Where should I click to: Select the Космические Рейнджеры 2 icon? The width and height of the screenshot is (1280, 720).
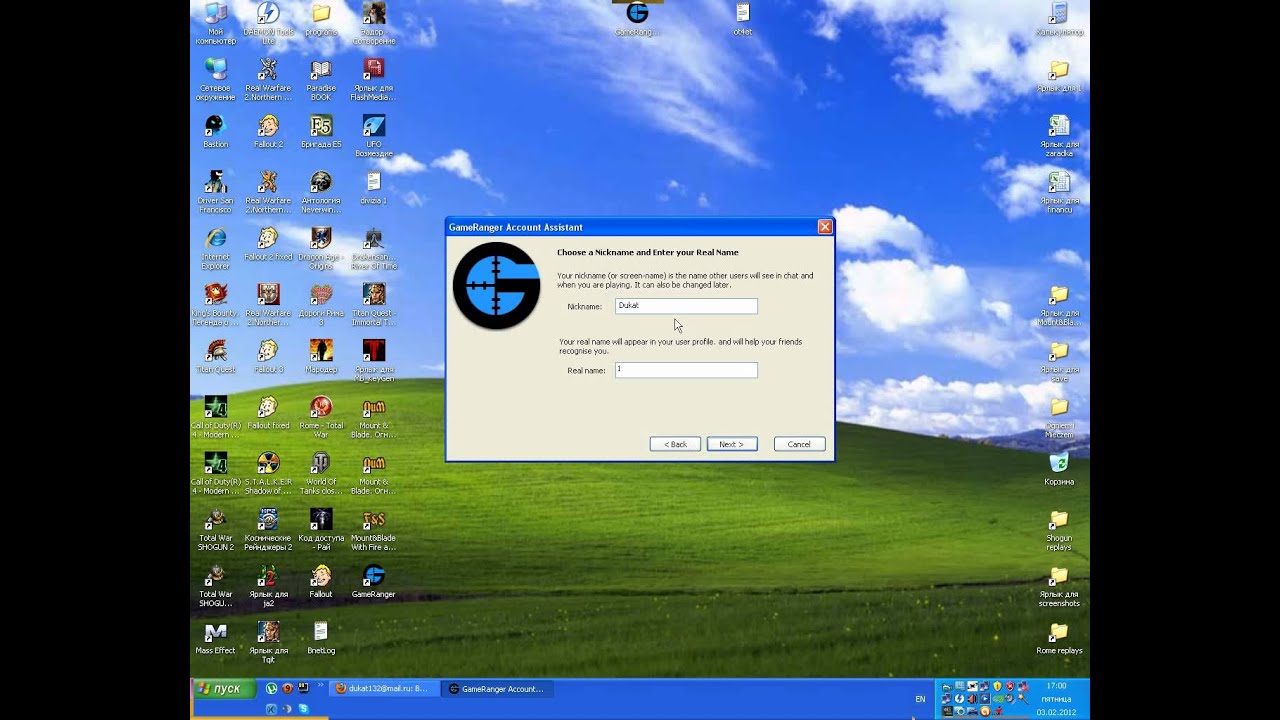pyautogui.click(x=268, y=529)
